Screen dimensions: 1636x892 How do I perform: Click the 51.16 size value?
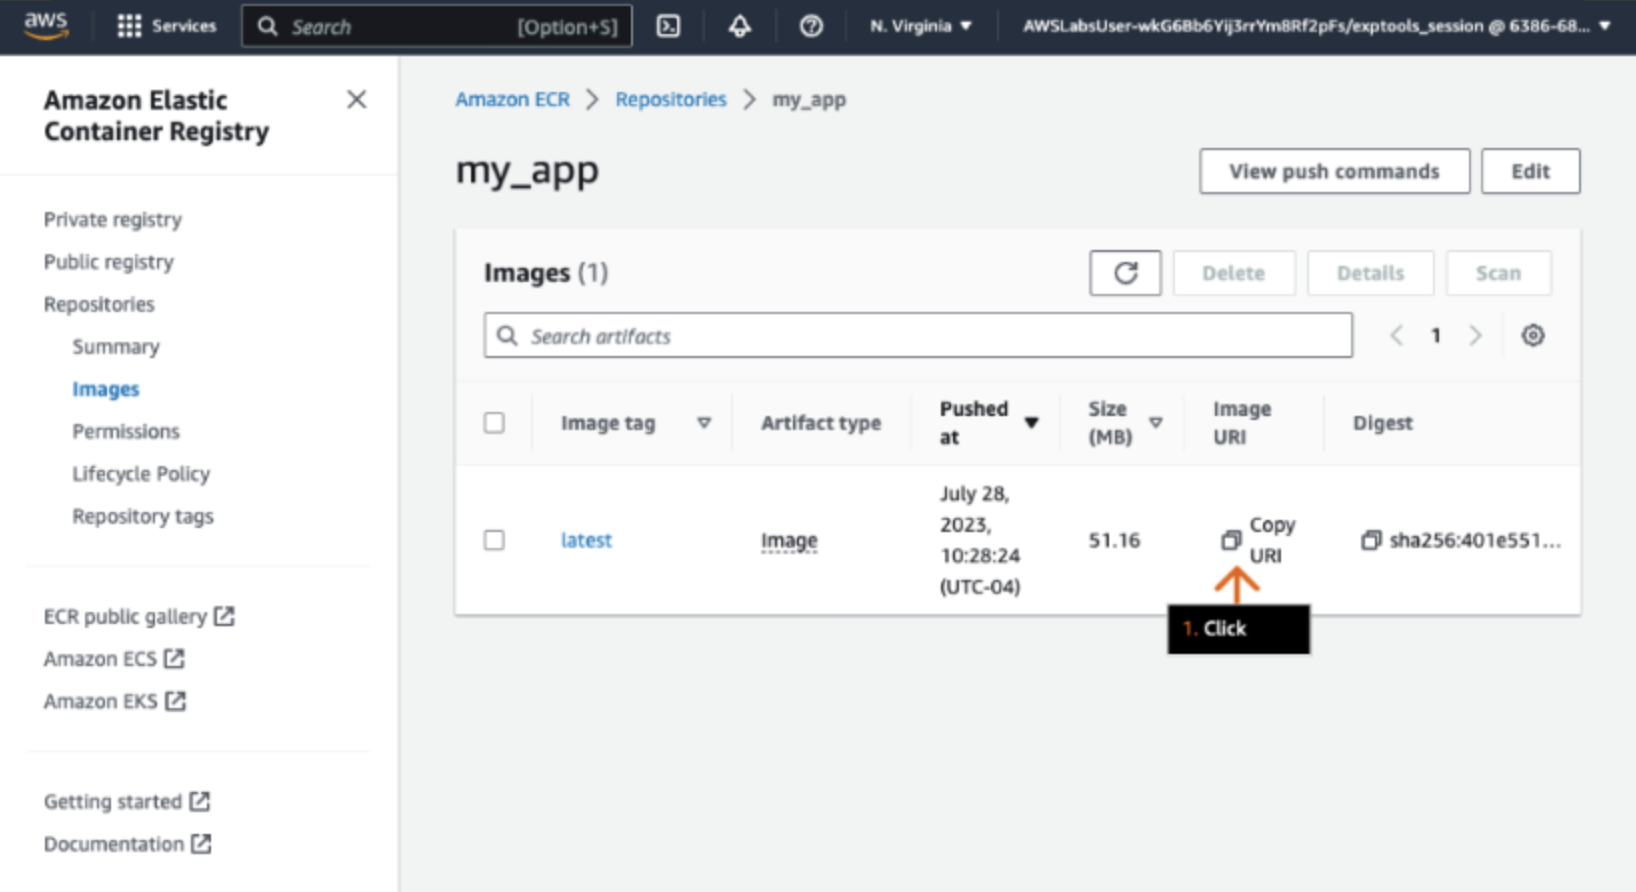[1114, 540]
